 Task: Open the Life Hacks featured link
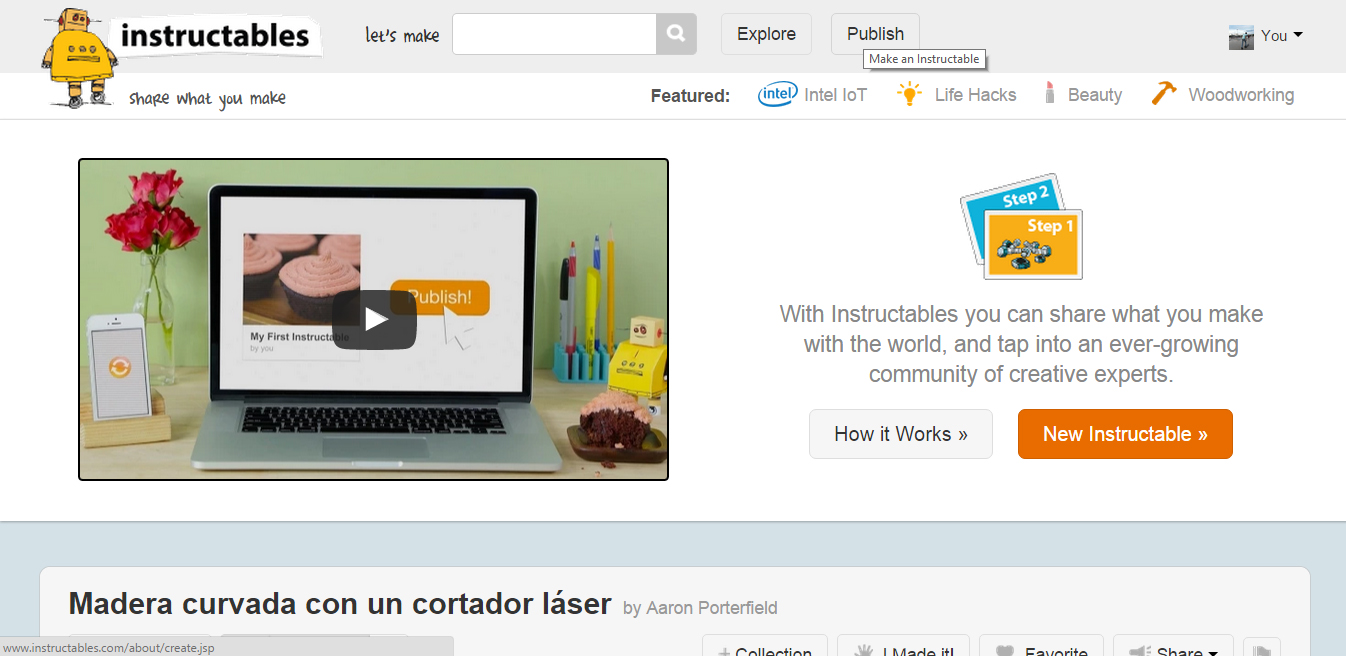pyautogui.click(x=975, y=95)
